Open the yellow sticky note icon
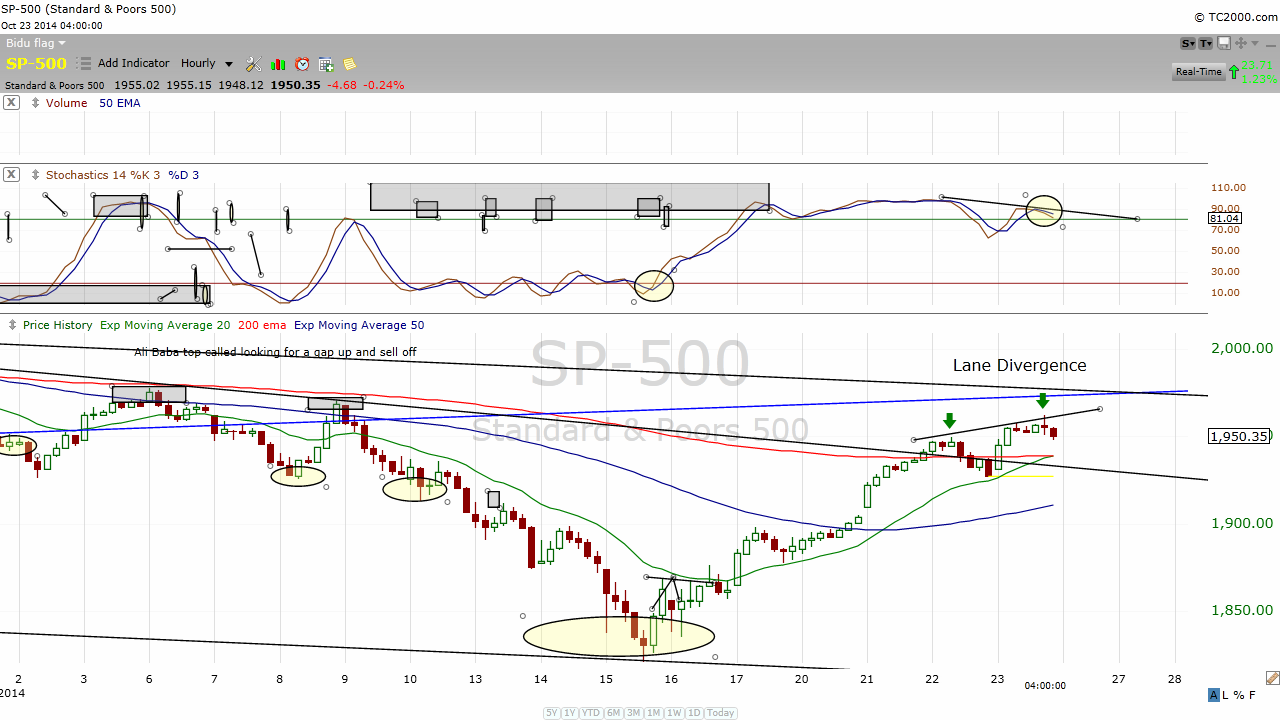Screen dimensions: 1280x720 tap(349, 64)
